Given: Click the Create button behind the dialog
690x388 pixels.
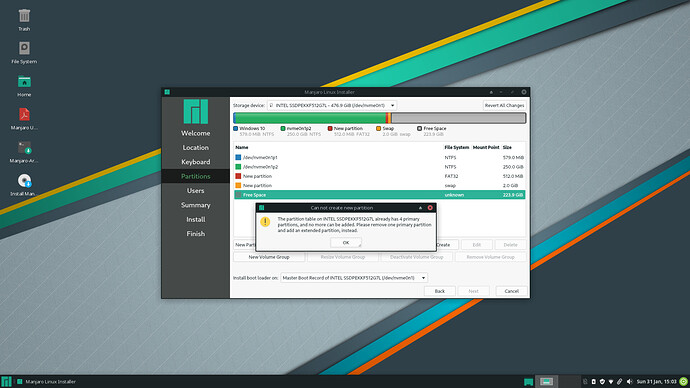Looking at the screenshot, I should 447,245.
